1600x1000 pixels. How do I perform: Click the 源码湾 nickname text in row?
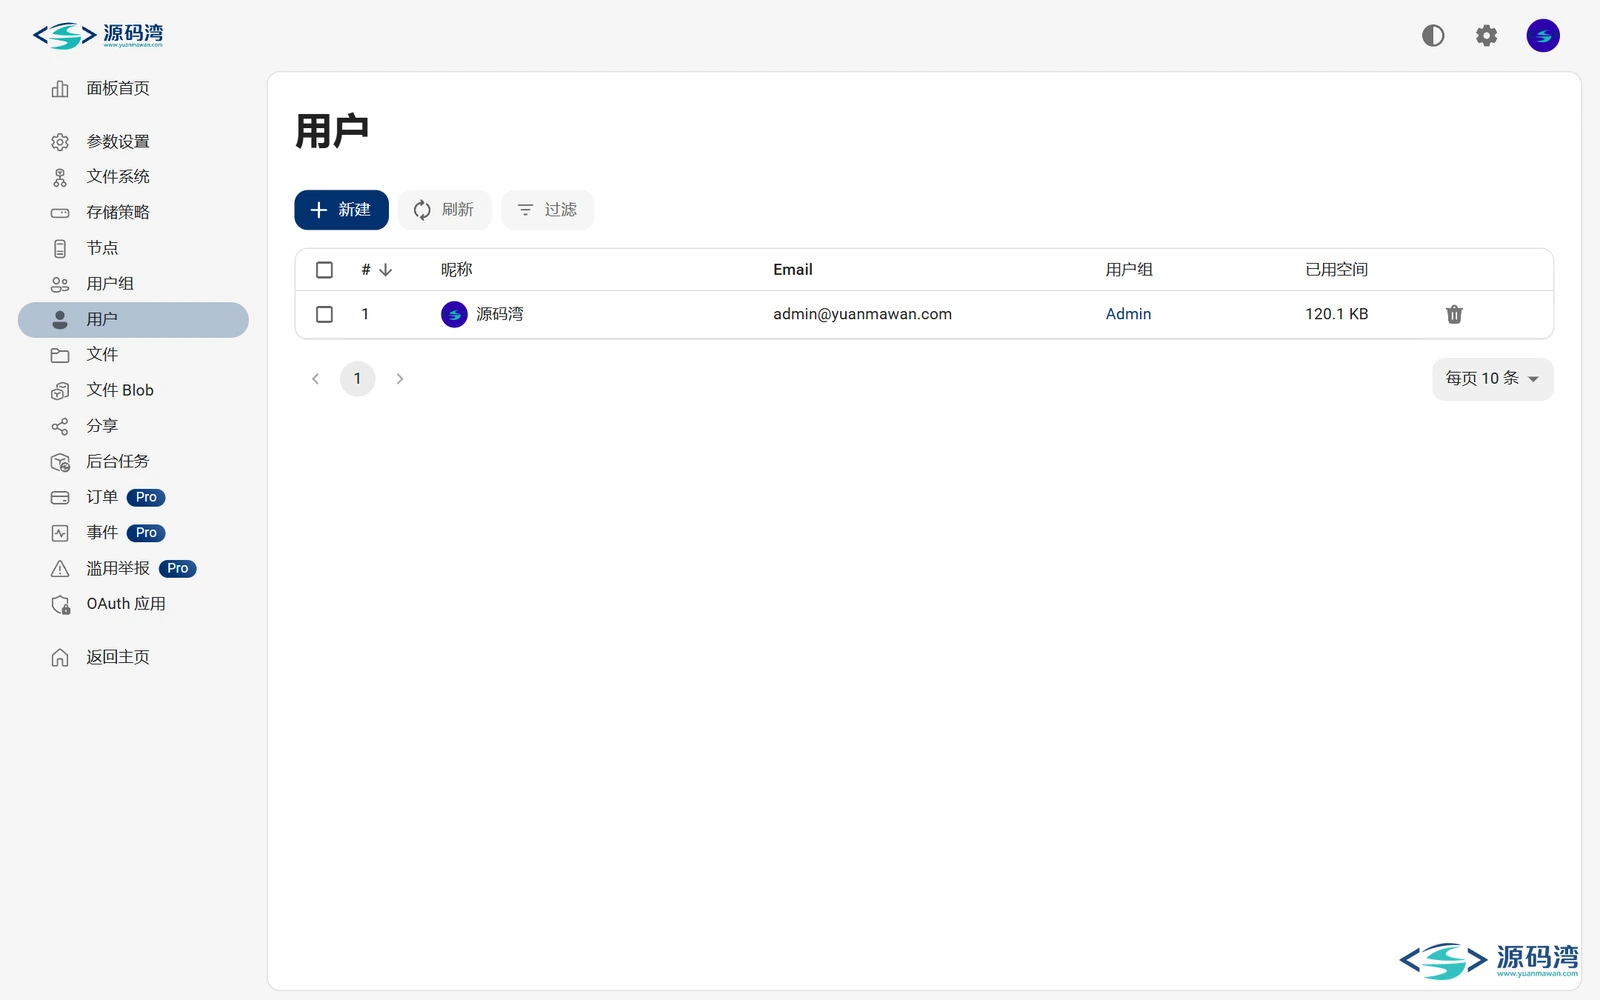coord(499,314)
